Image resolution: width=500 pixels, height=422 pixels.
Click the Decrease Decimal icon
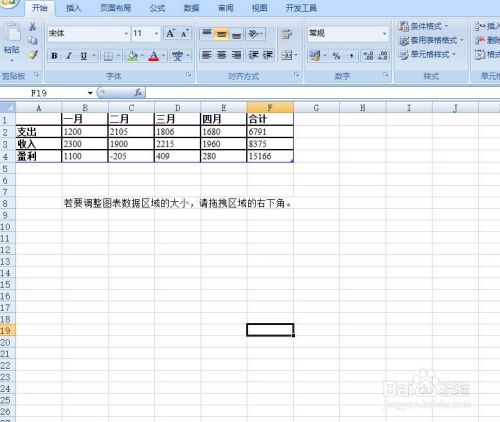tap(382, 56)
